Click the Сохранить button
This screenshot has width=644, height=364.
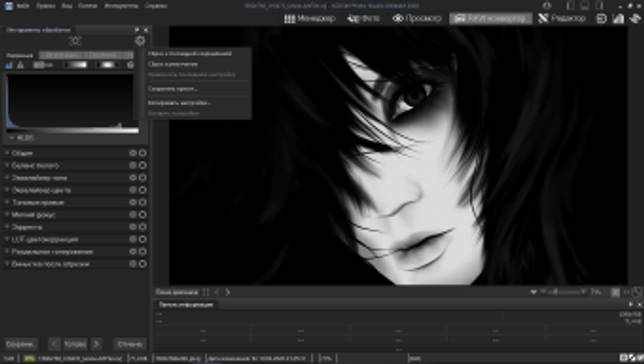click(x=20, y=344)
